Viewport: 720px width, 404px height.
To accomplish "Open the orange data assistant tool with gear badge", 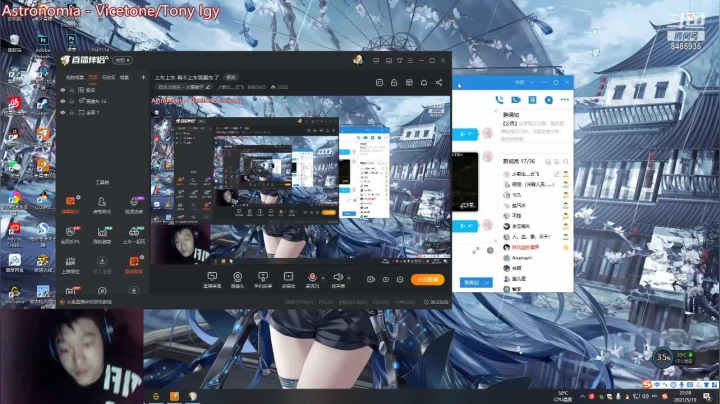I will (x=134, y=265).
